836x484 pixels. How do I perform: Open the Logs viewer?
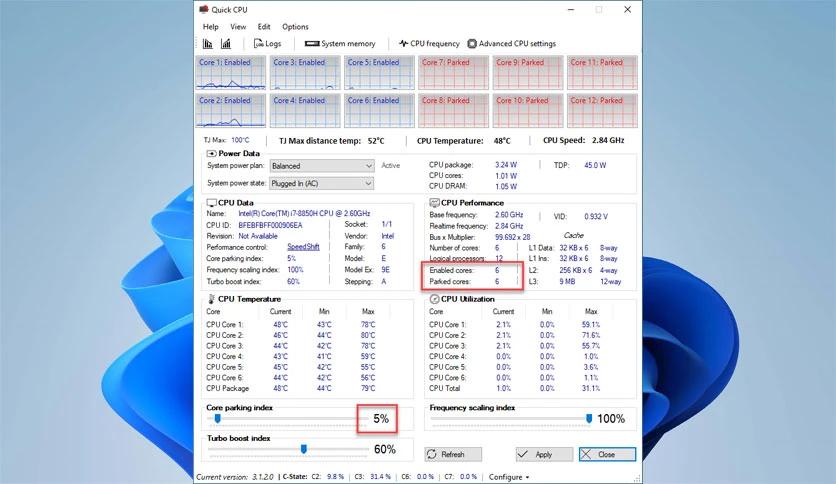pos(267,44)
